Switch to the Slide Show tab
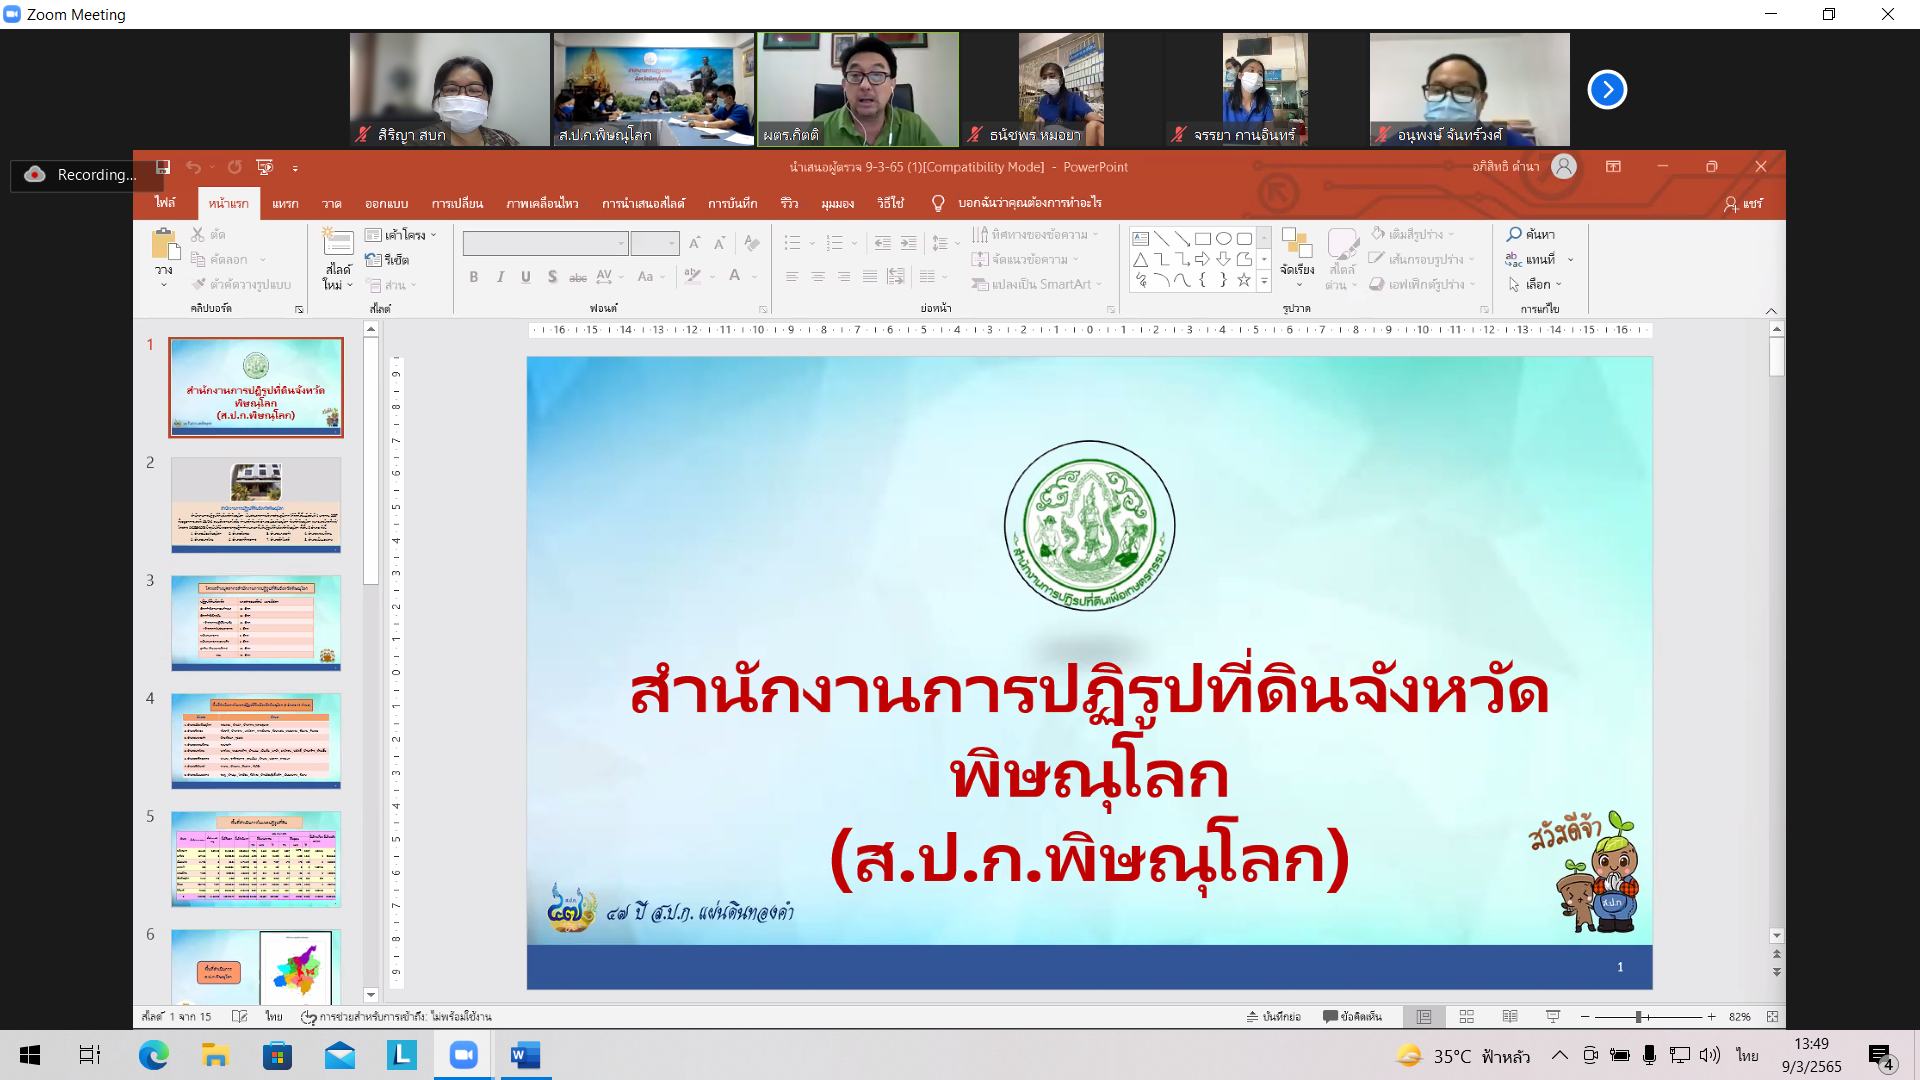The height and width of the screenshot is (1080, 1920). click(x=643, y=203)
